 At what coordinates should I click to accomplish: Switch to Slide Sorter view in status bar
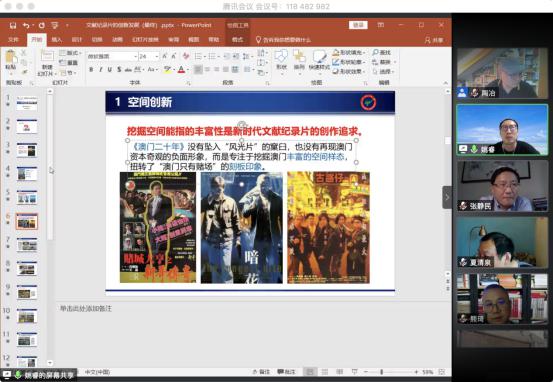click(325, 372)
